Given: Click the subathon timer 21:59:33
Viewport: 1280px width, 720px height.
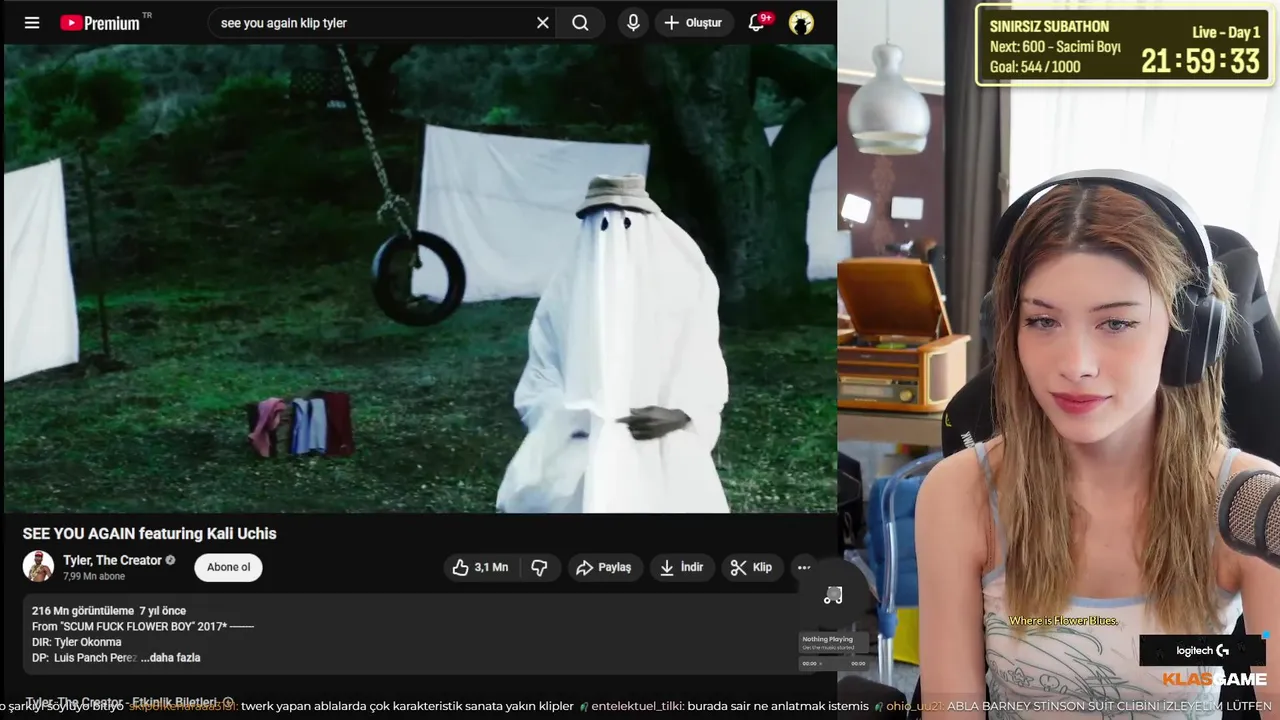Looking at the screenshot, I should pos(1201,62).
